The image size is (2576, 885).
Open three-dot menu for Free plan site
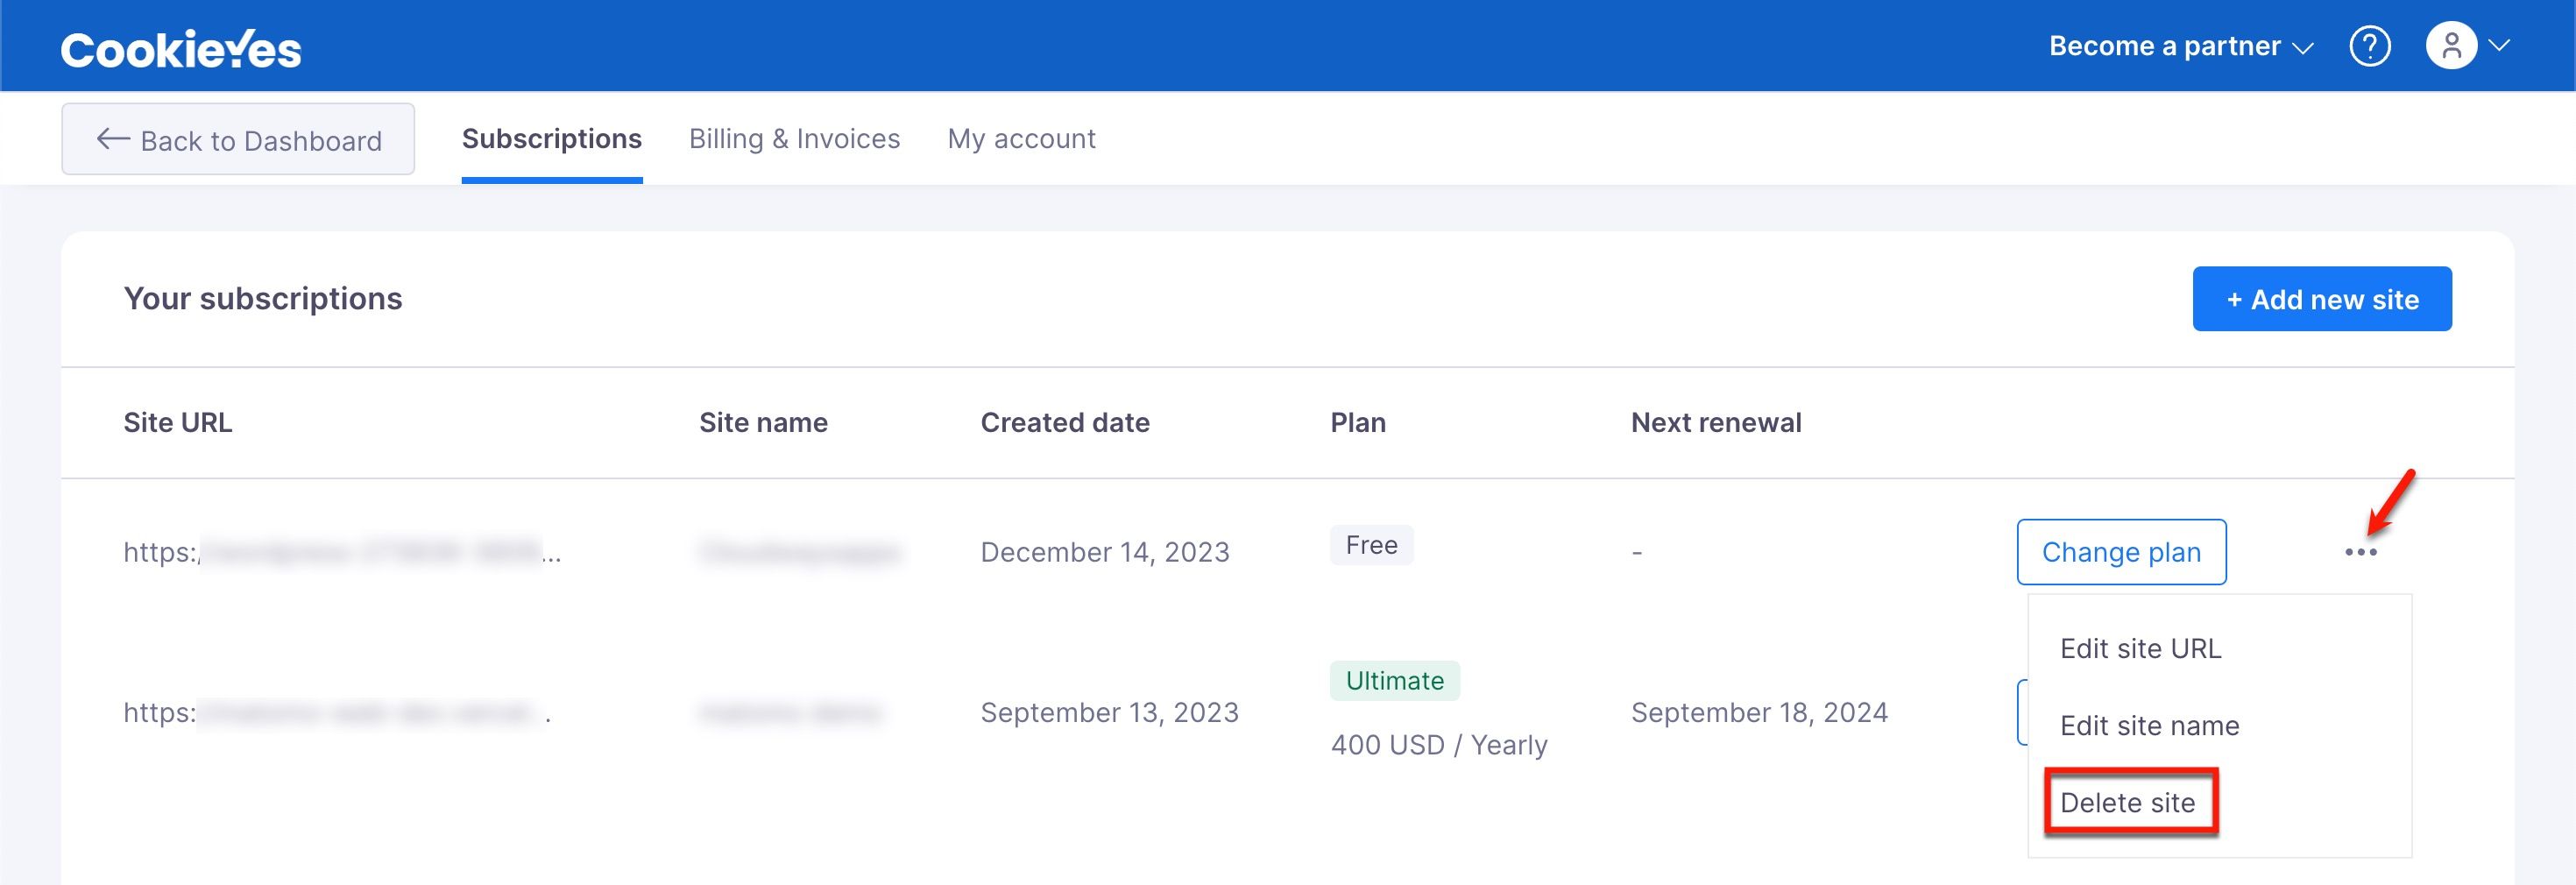click(x=2360, y=552)
